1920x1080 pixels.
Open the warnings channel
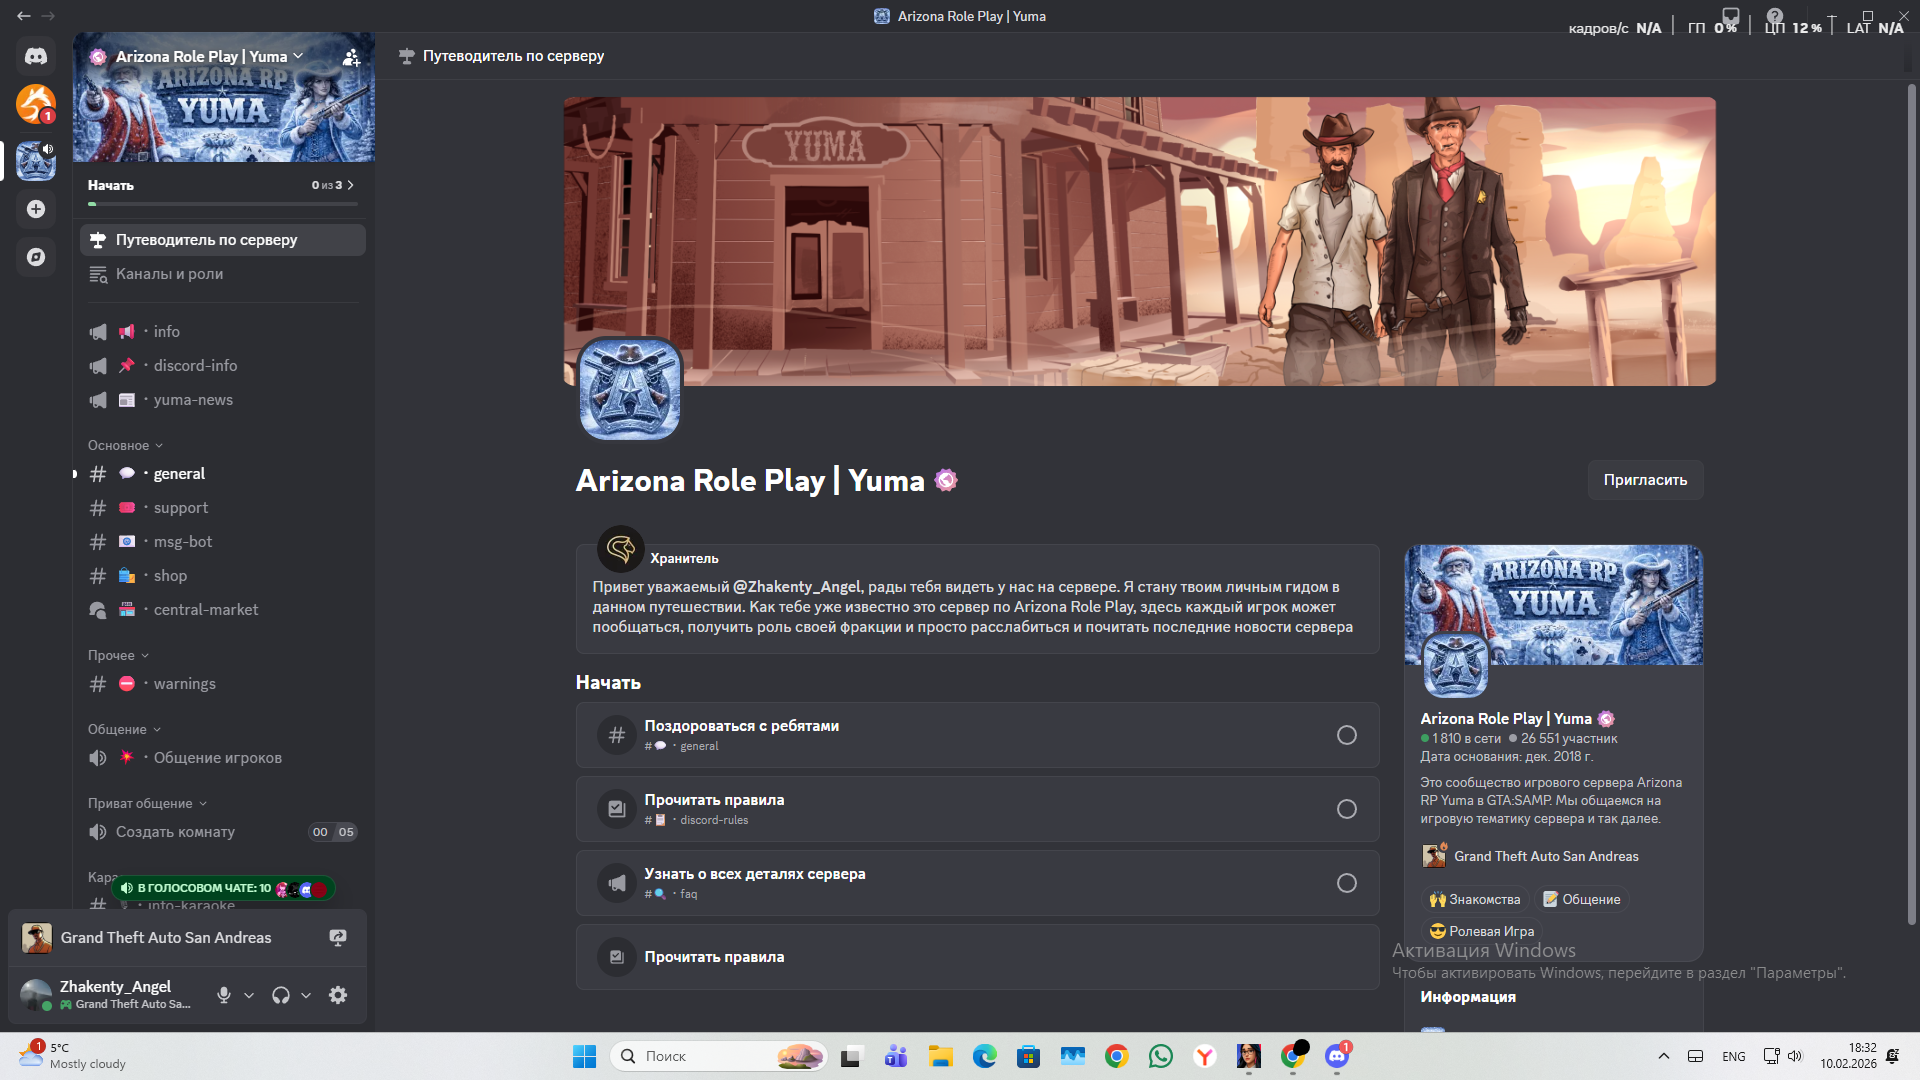click(x=223, y=684)
